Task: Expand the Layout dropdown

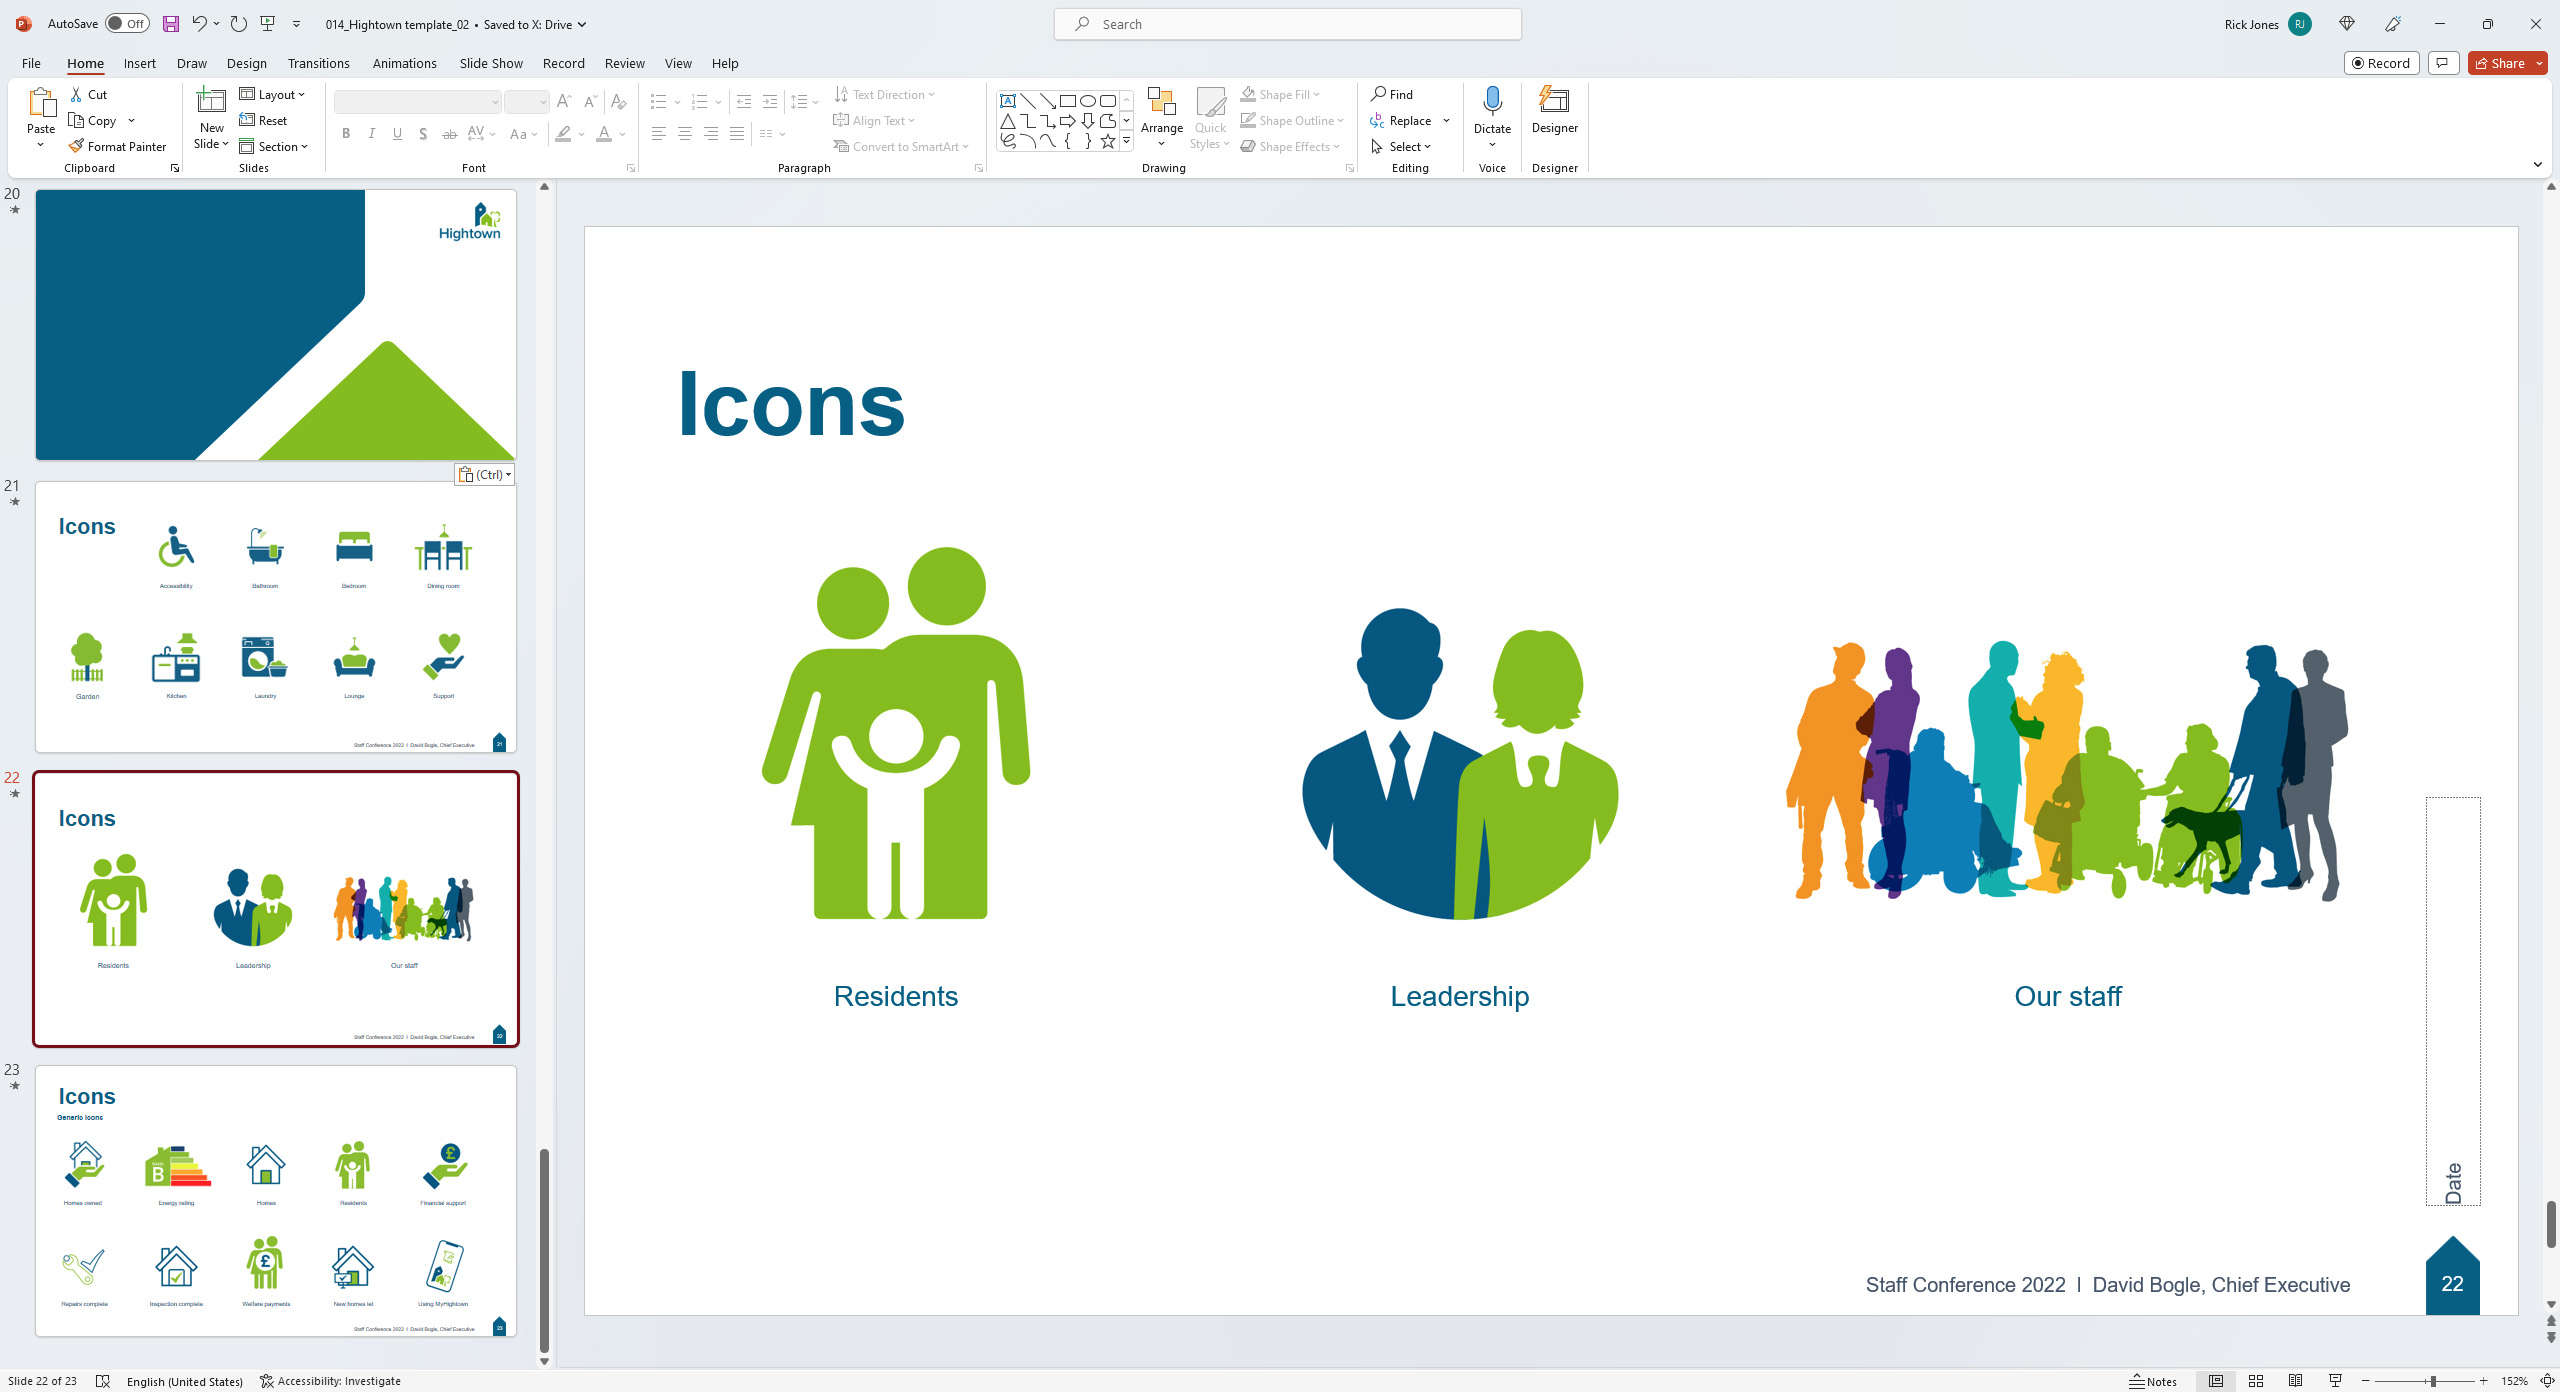Action: pos(273,94)
